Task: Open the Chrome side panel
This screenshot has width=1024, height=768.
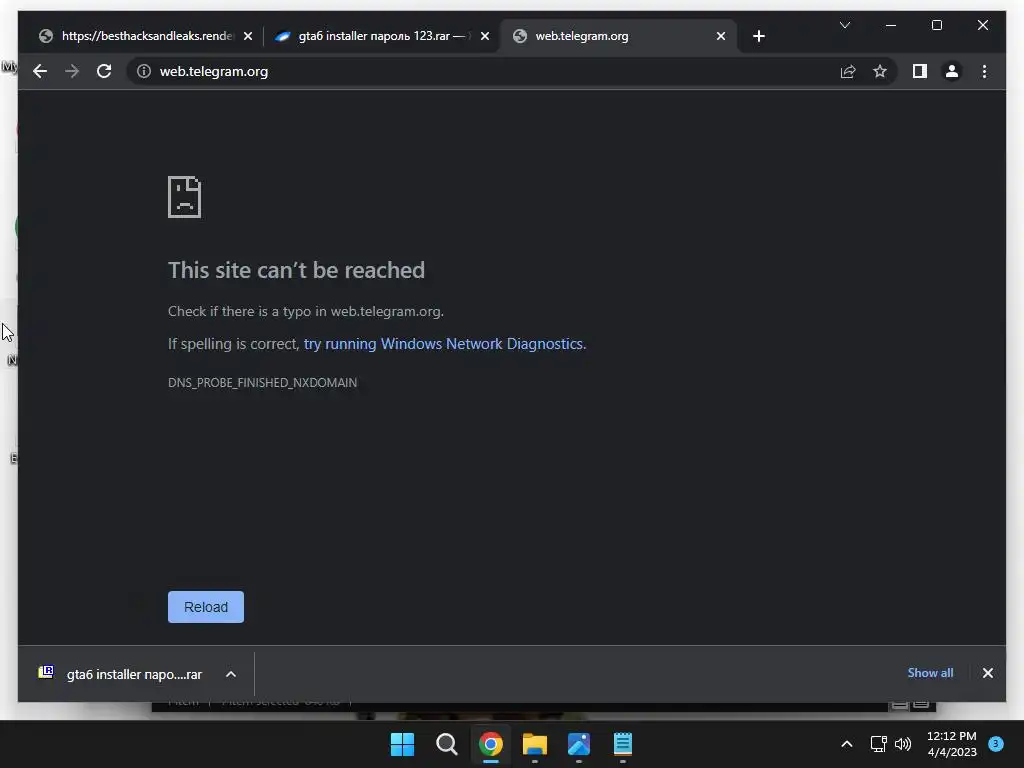Action: click(x=920, y=71)
